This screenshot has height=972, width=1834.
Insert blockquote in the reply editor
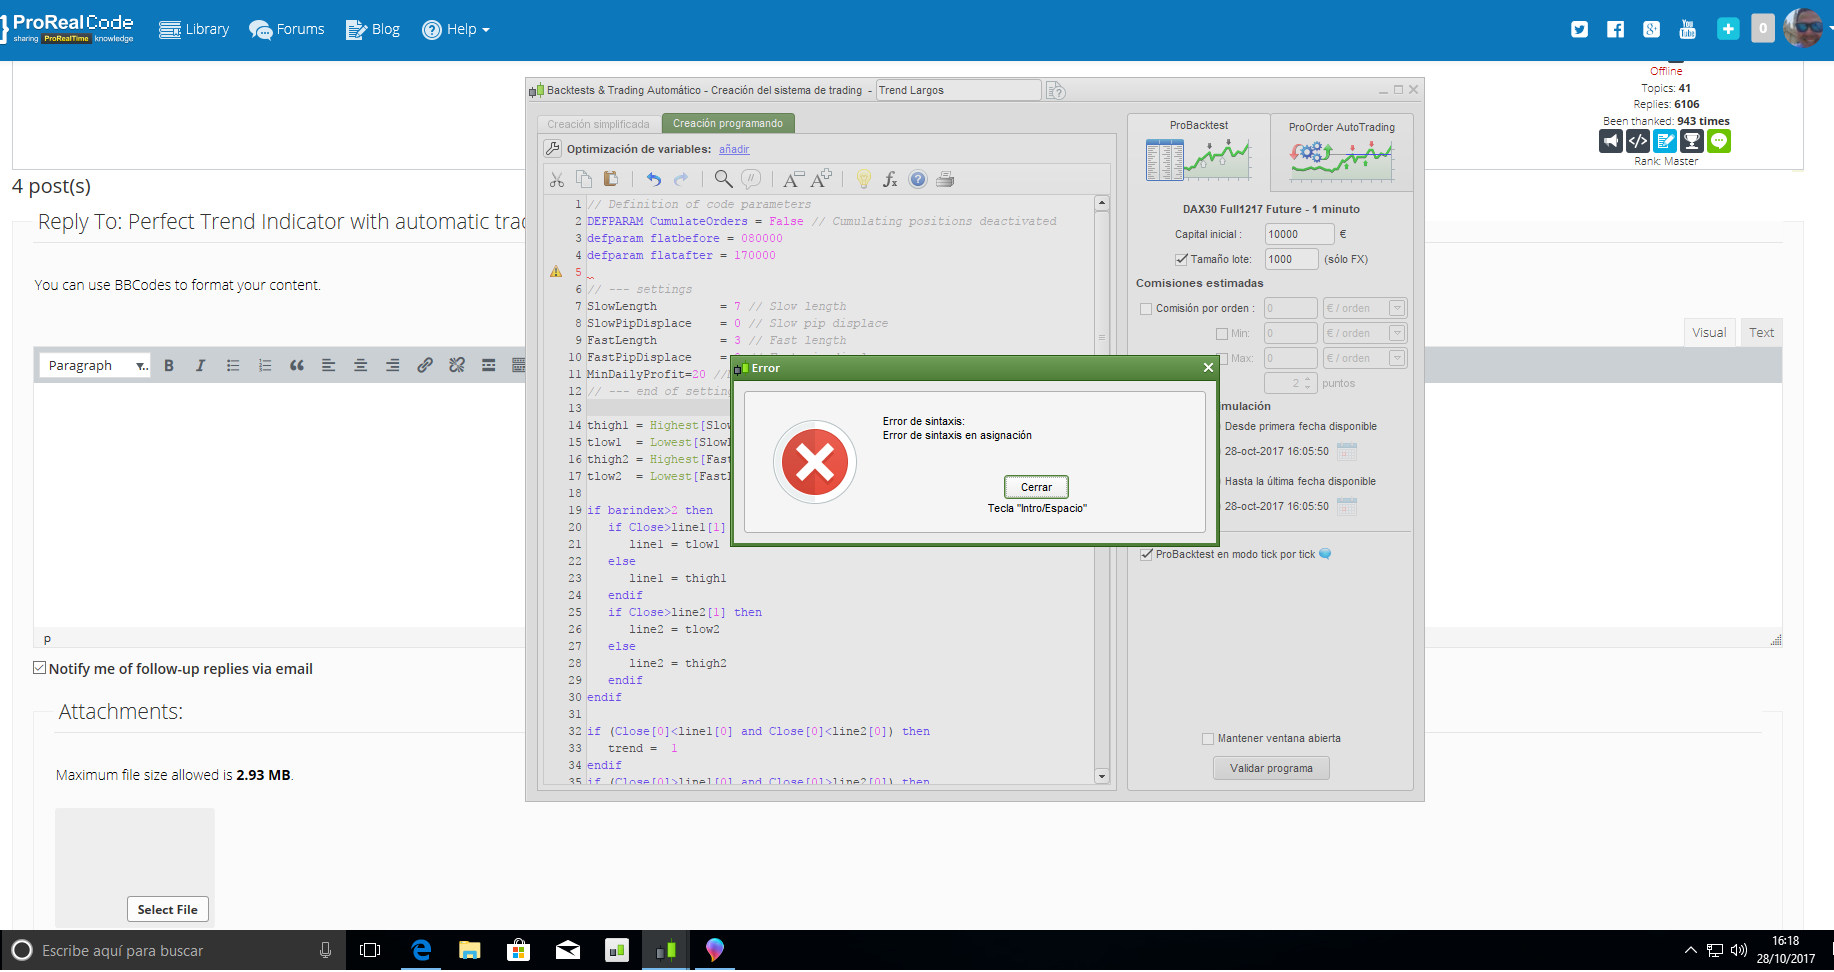click(297, 366)
